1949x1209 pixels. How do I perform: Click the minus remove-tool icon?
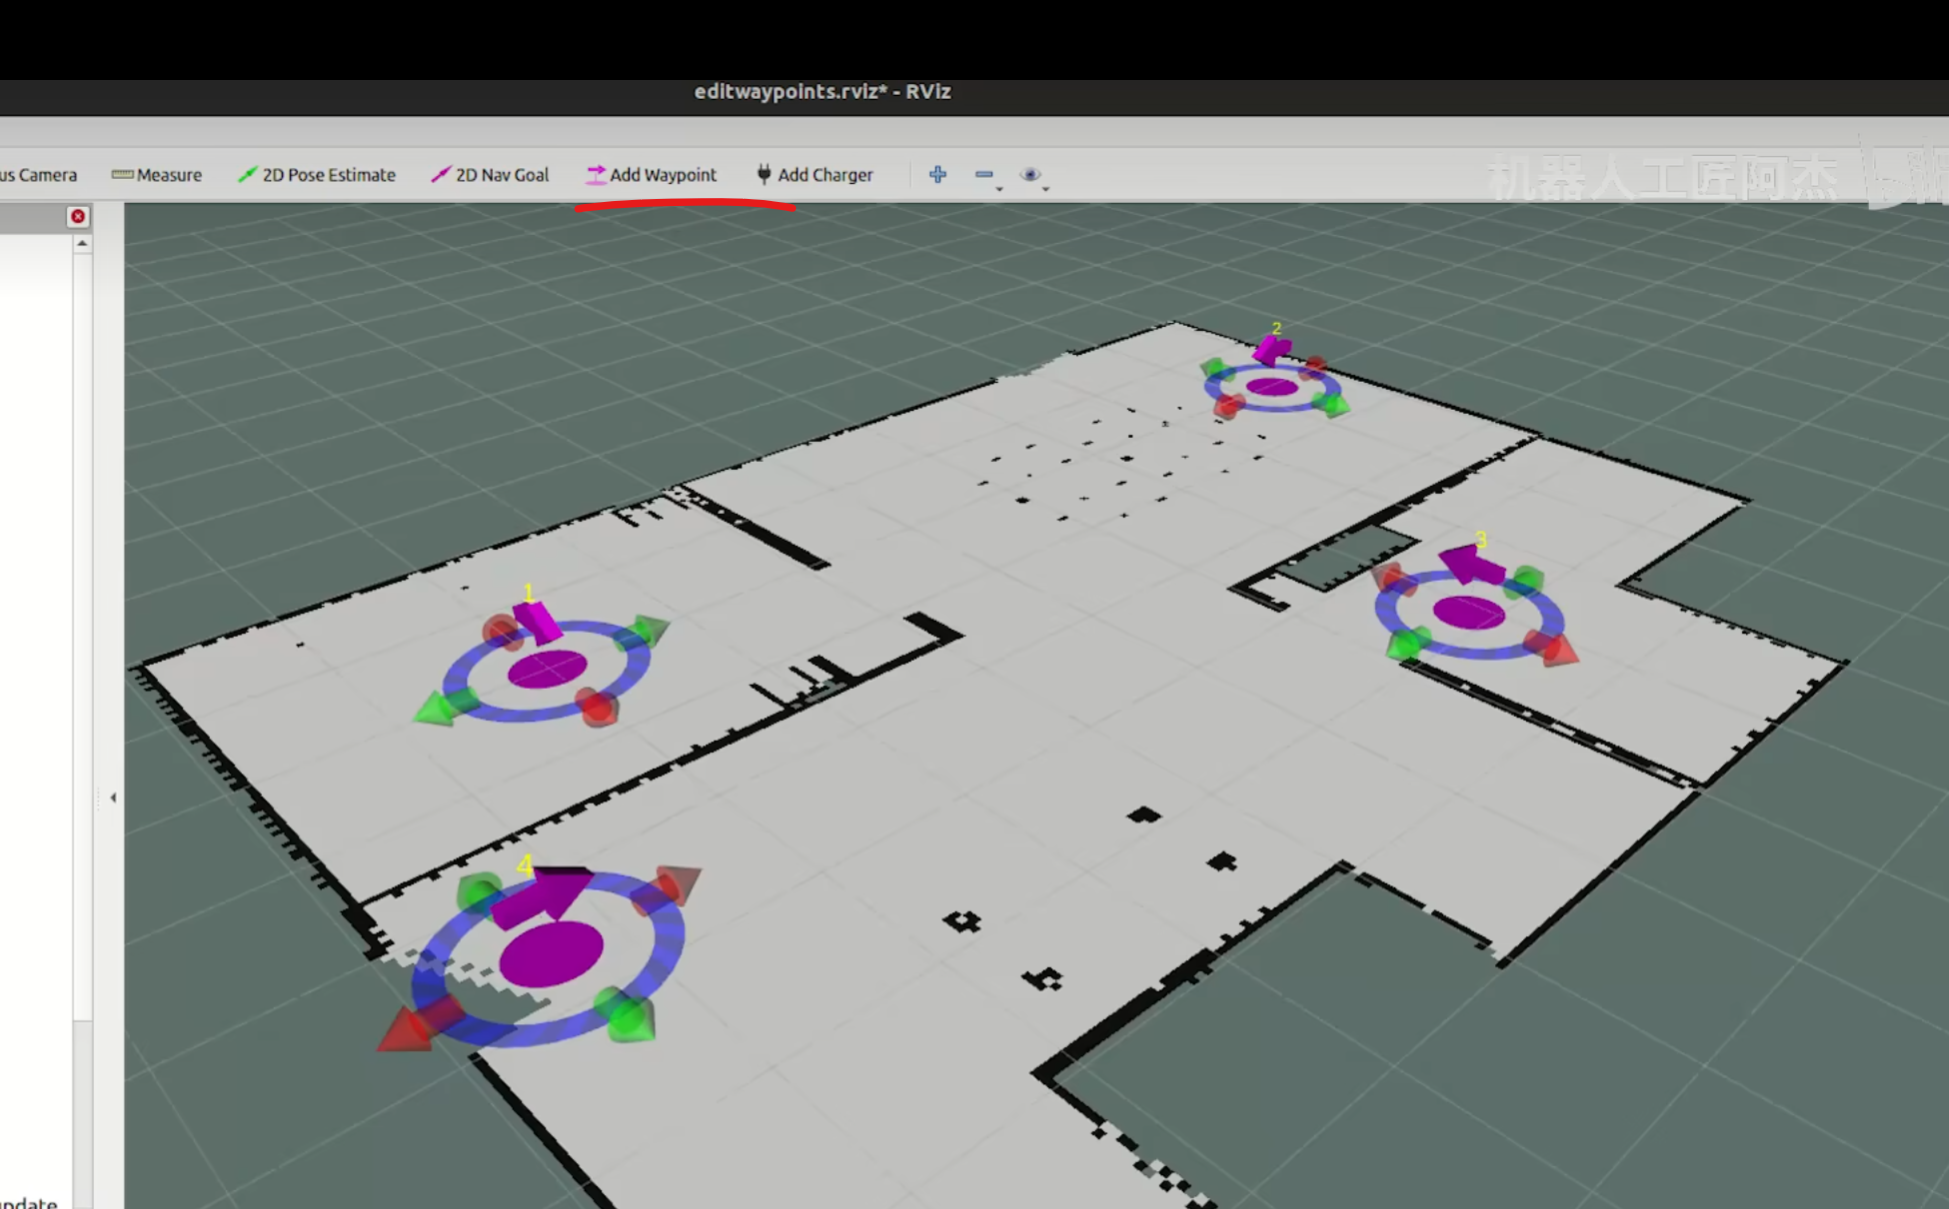coord(983,174)
